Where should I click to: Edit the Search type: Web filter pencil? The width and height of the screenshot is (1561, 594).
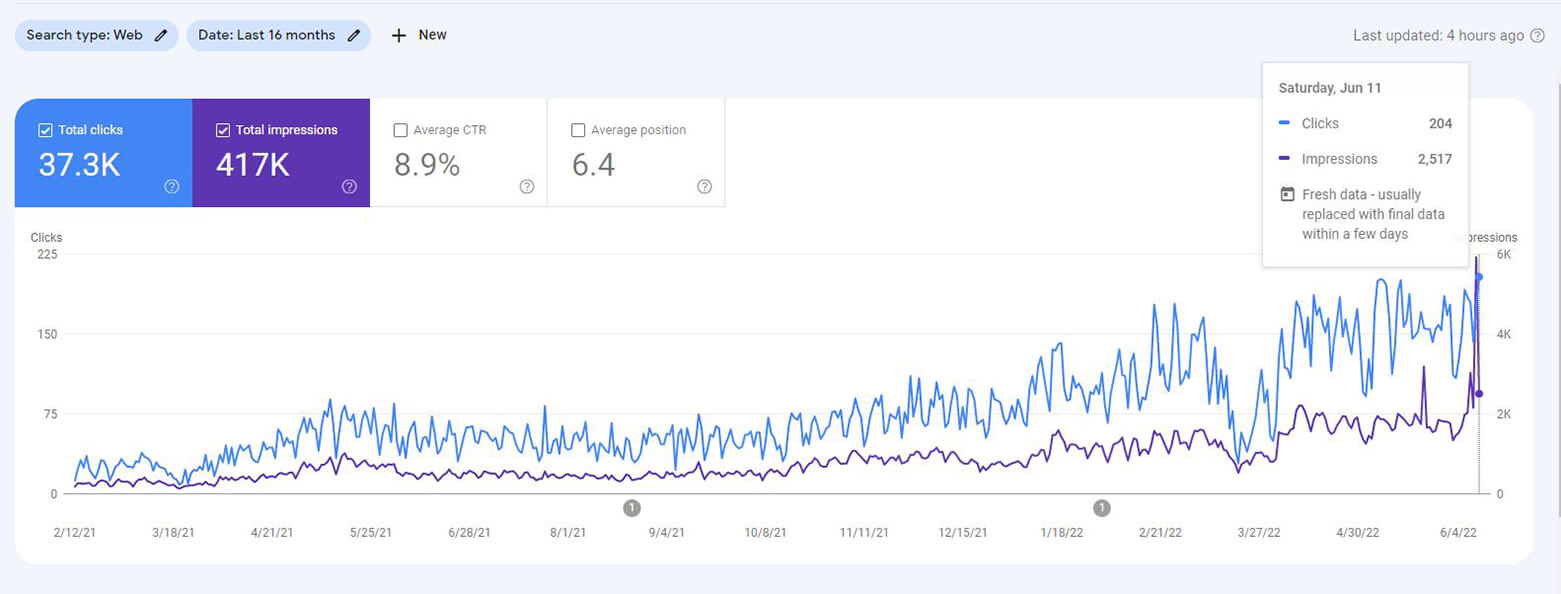point(161,35)
